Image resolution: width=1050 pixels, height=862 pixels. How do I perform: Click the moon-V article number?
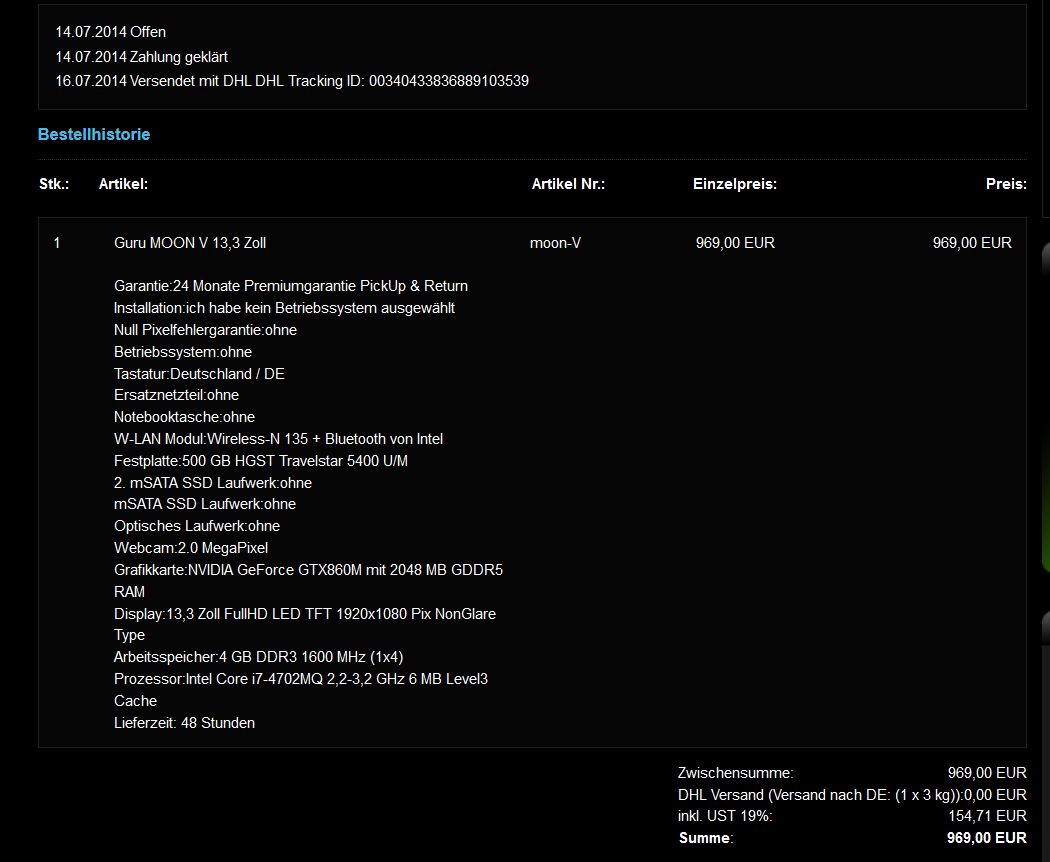click(555, 243)
